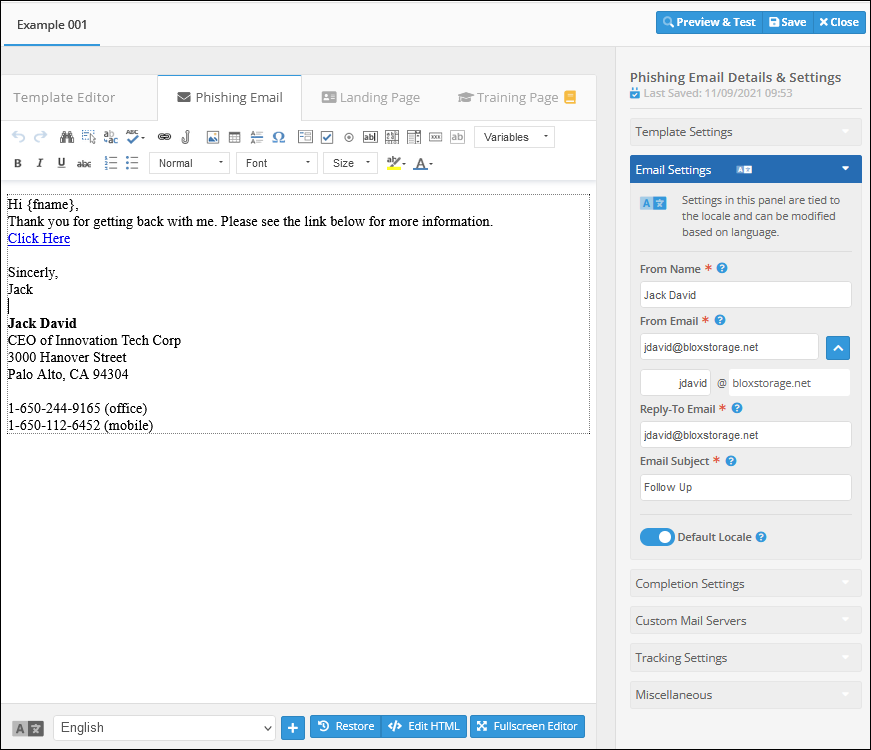Viewport: 871px width, 750px height.
Task: Open the text highlight color picker
Action: 394,163
